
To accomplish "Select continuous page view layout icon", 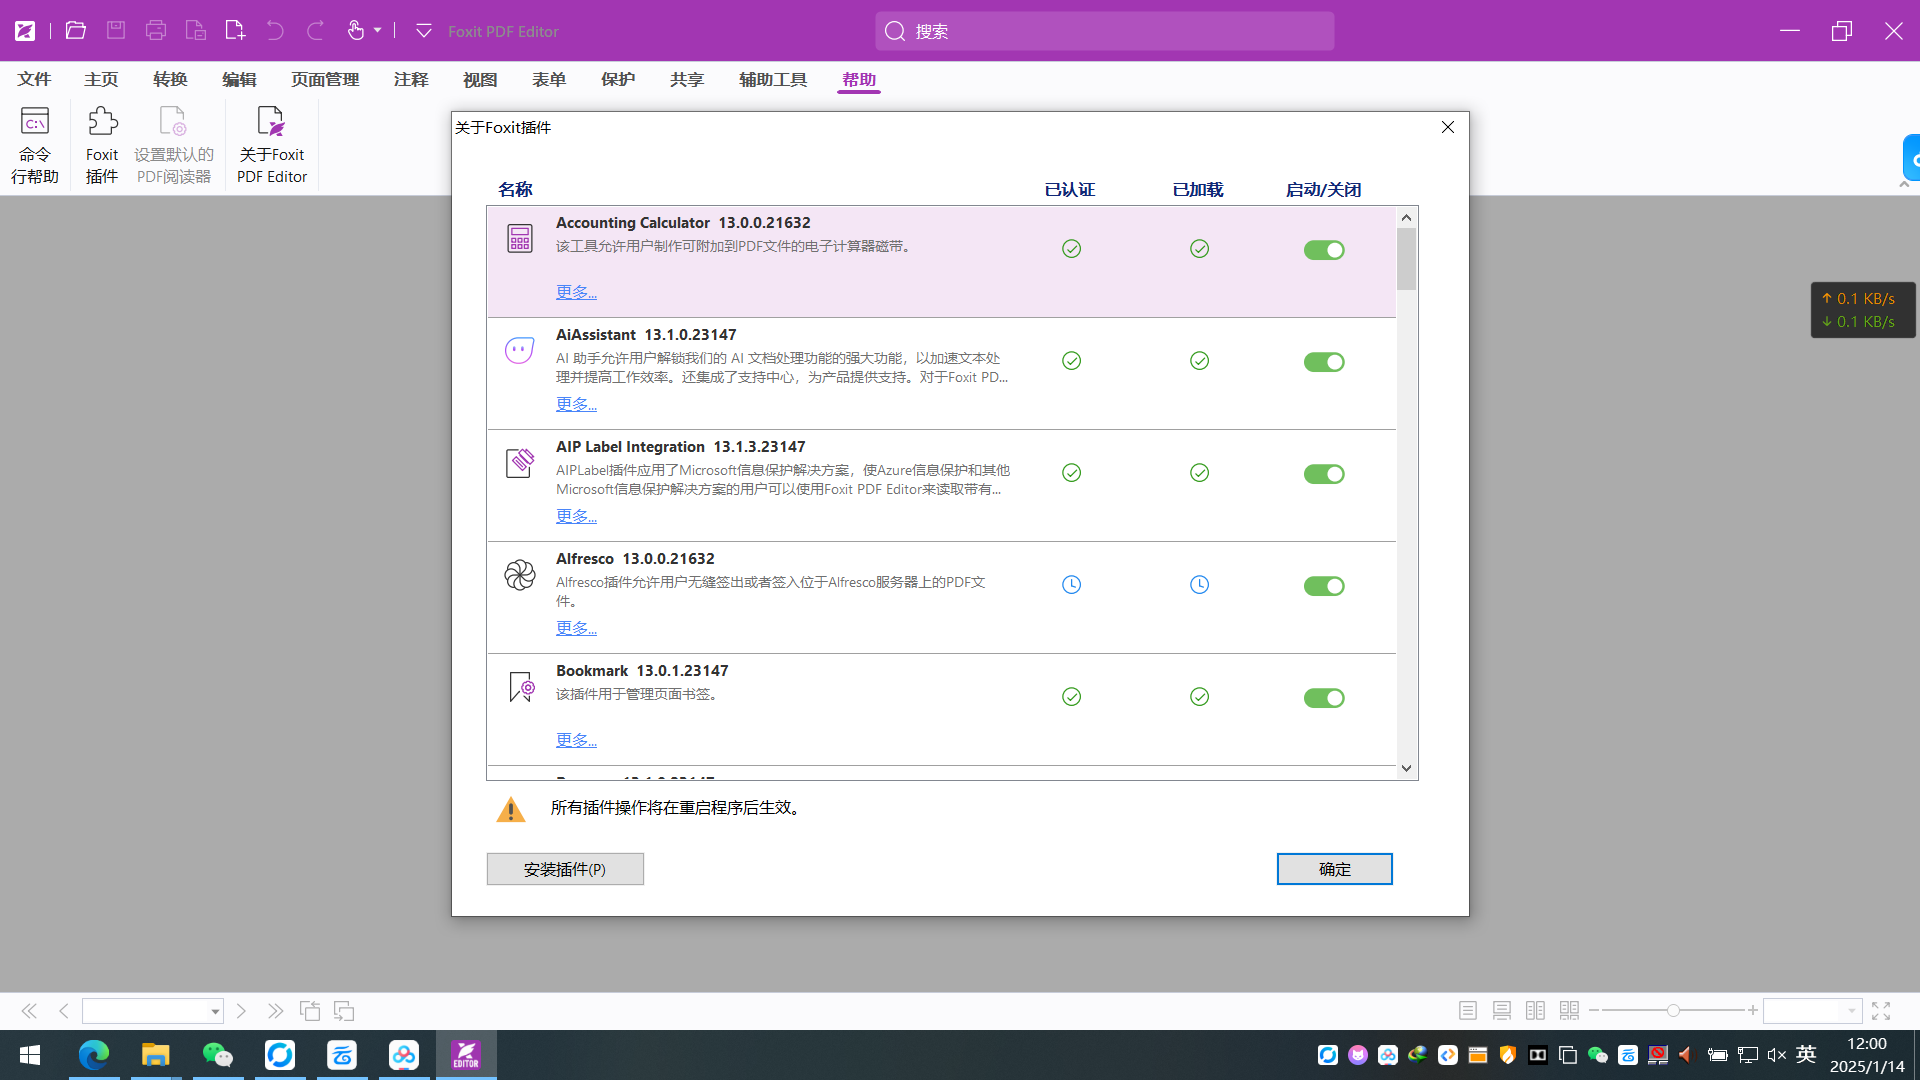I will [x=1502, y=1011].
